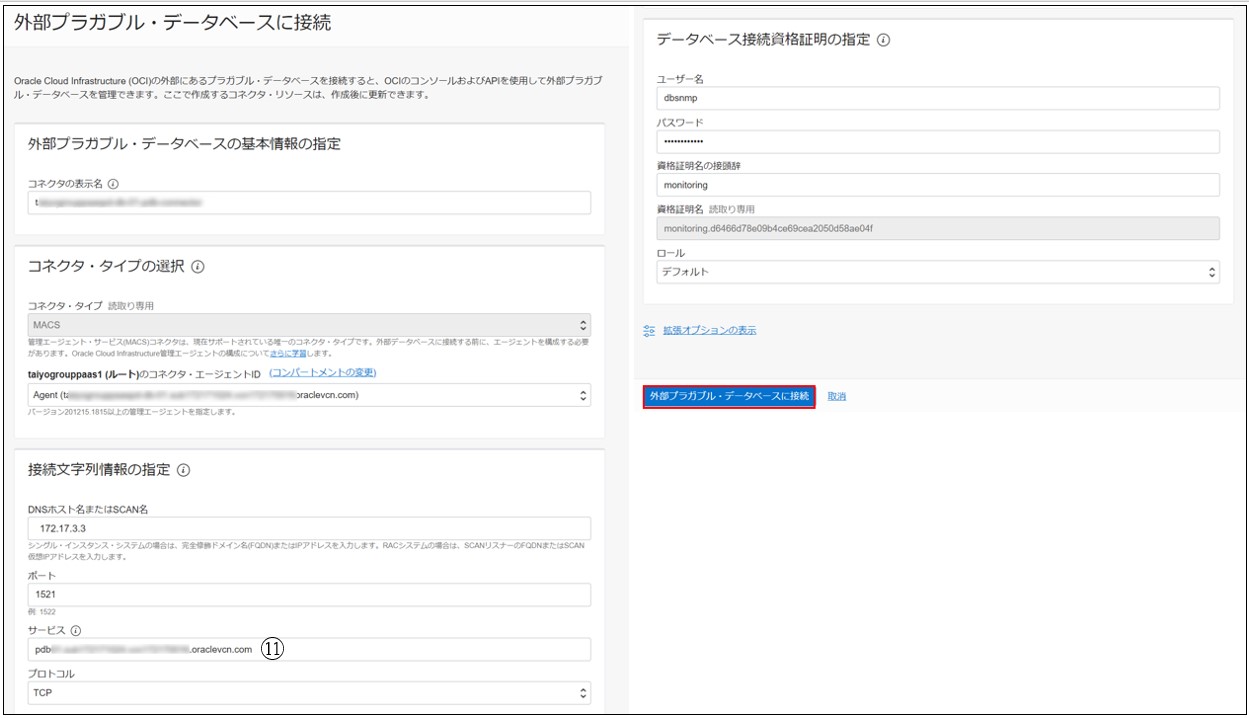Viewport: 1249px width, 718px height.
Task: Click into the パスワード field
Action: [x=937, y=142]
